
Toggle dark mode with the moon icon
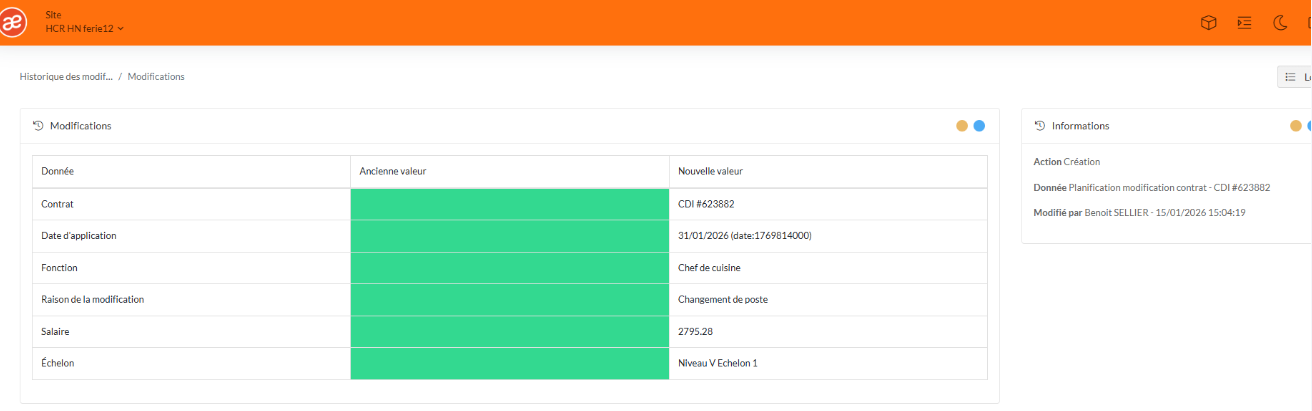(x=1279, y=23)
